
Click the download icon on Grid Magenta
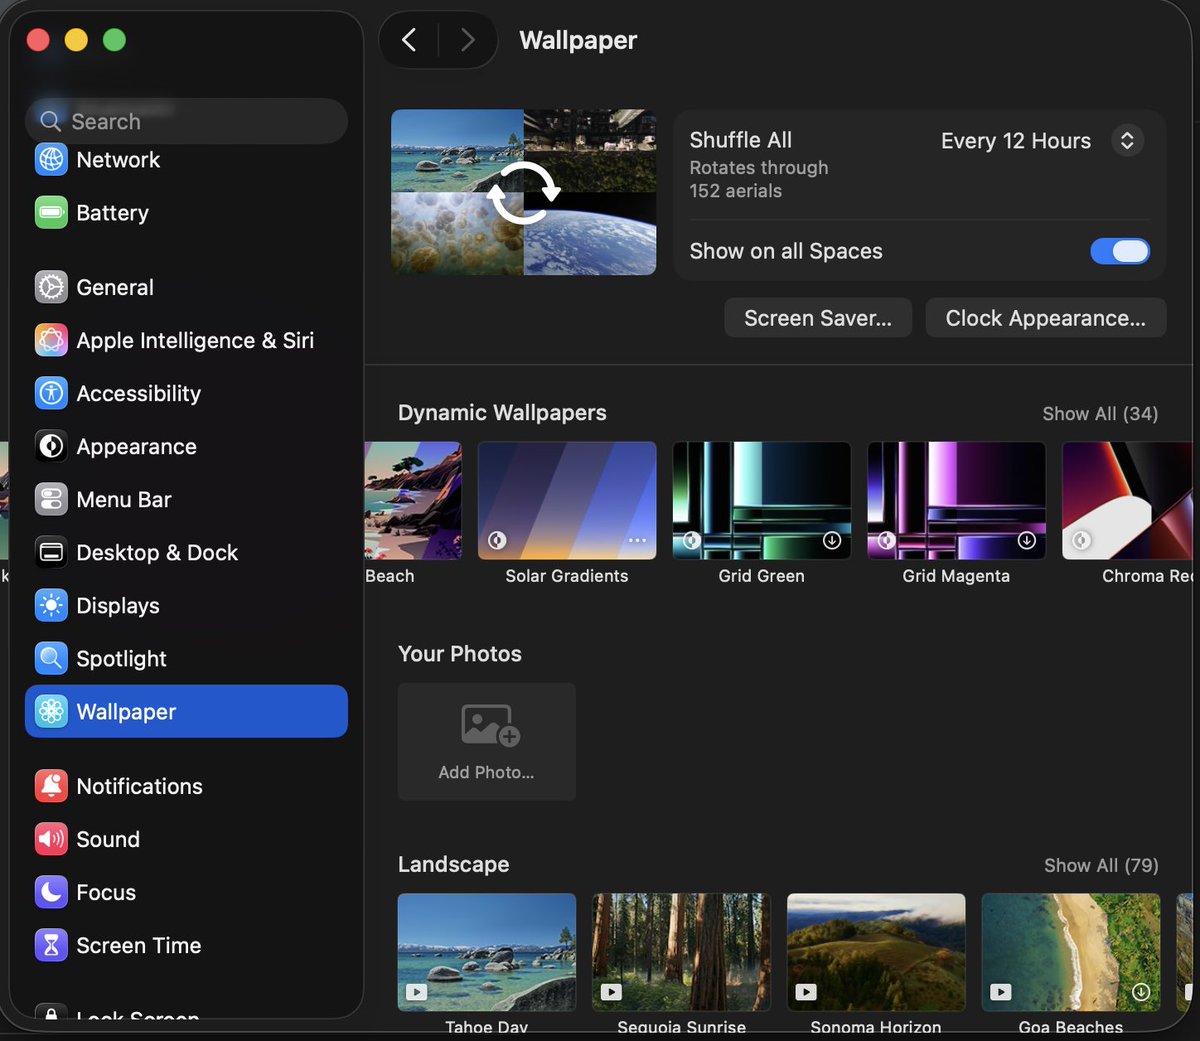pos(1026,540)
